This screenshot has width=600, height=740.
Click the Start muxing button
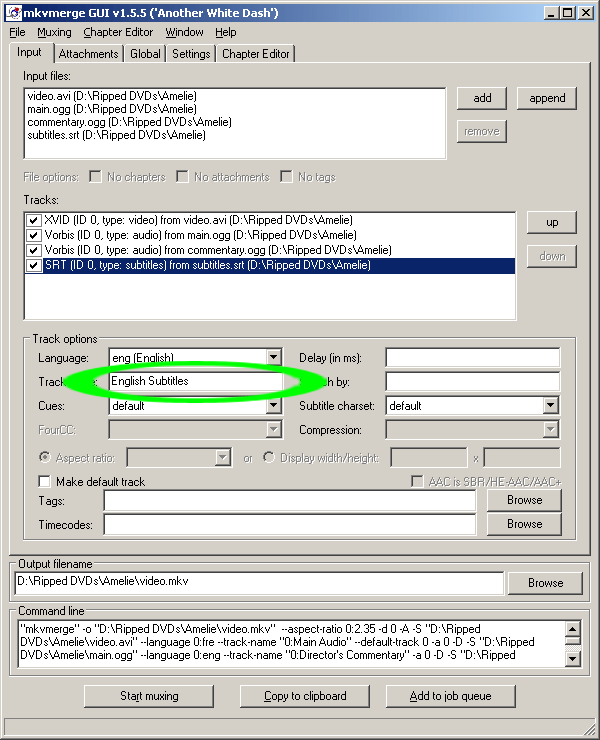149,696
